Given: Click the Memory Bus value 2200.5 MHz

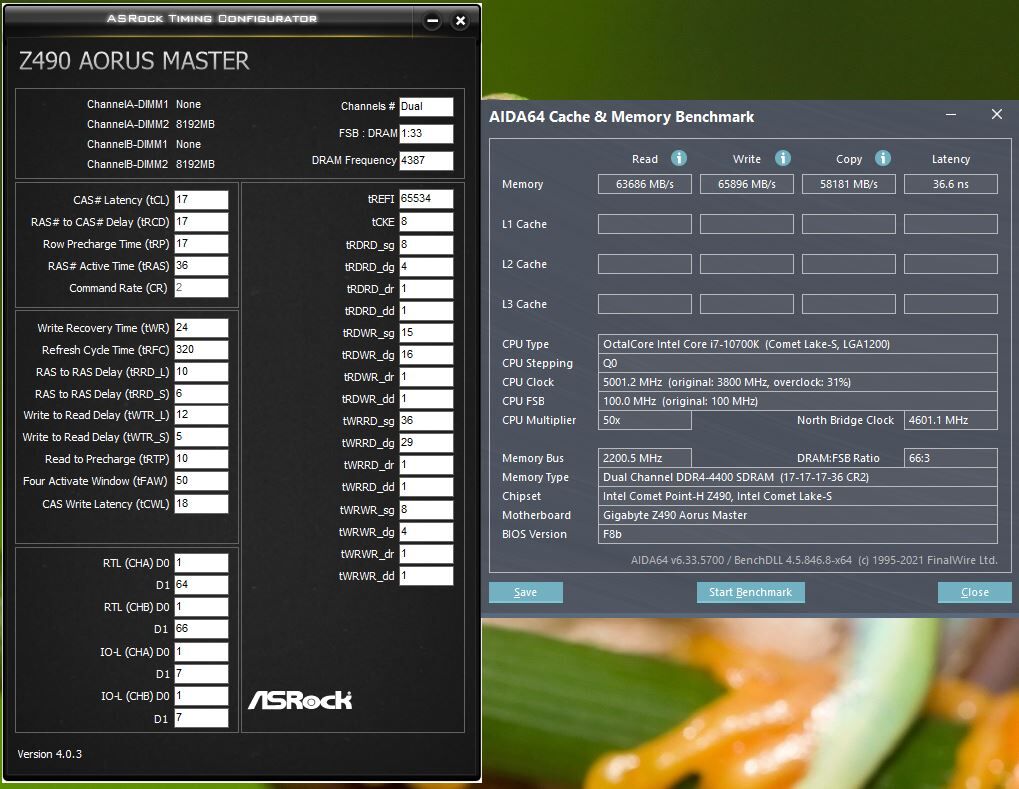Looking at the screenshot, I should 645,458.
